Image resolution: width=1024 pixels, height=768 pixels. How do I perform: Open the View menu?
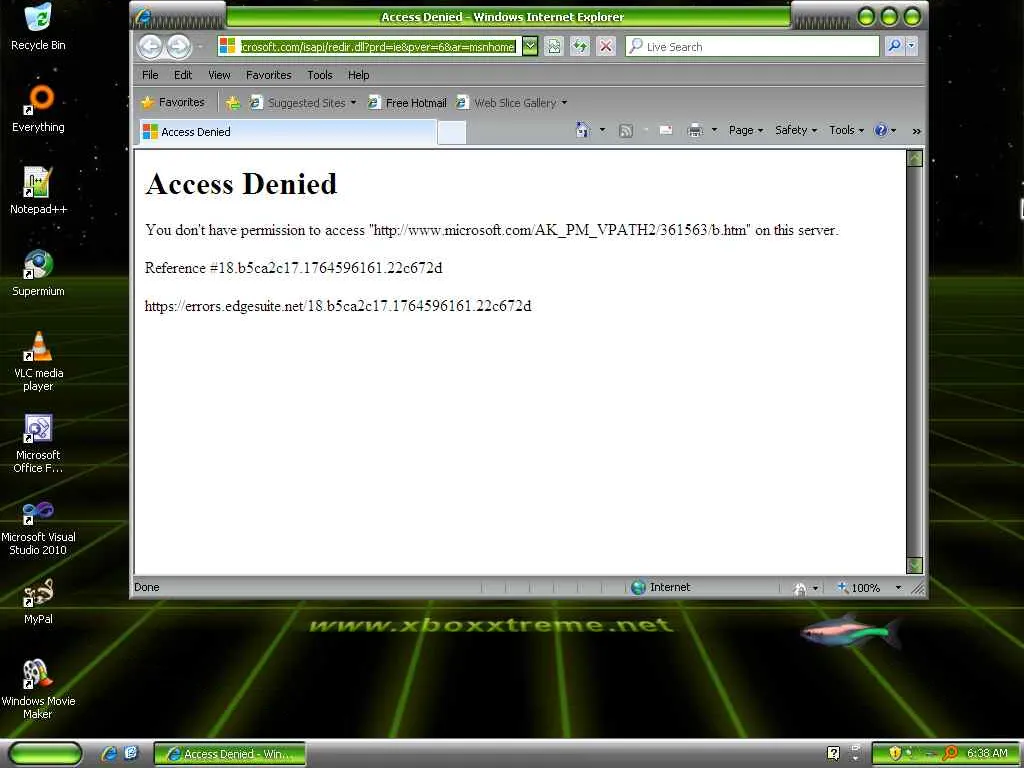219,75
